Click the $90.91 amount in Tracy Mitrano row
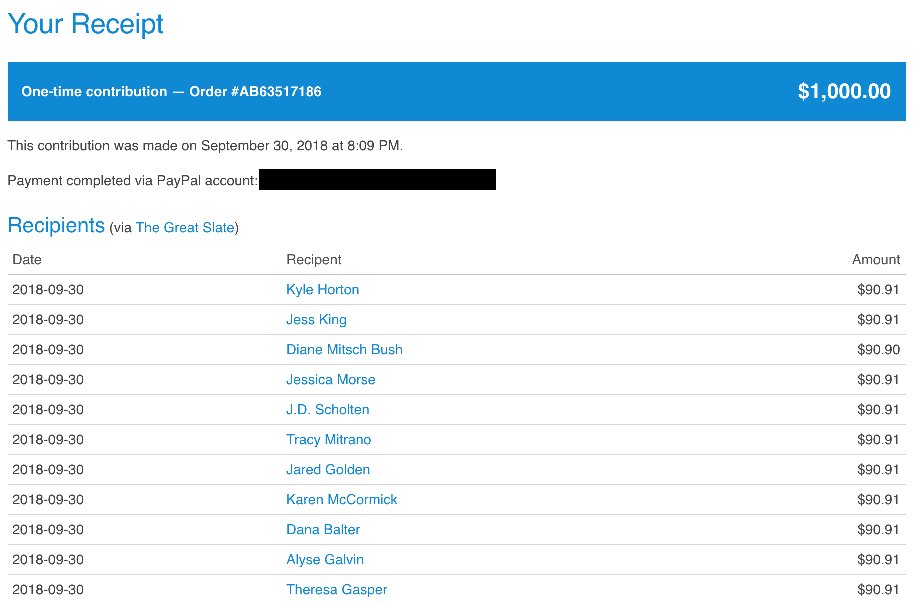Screen dimensions: 922x605 878,439
